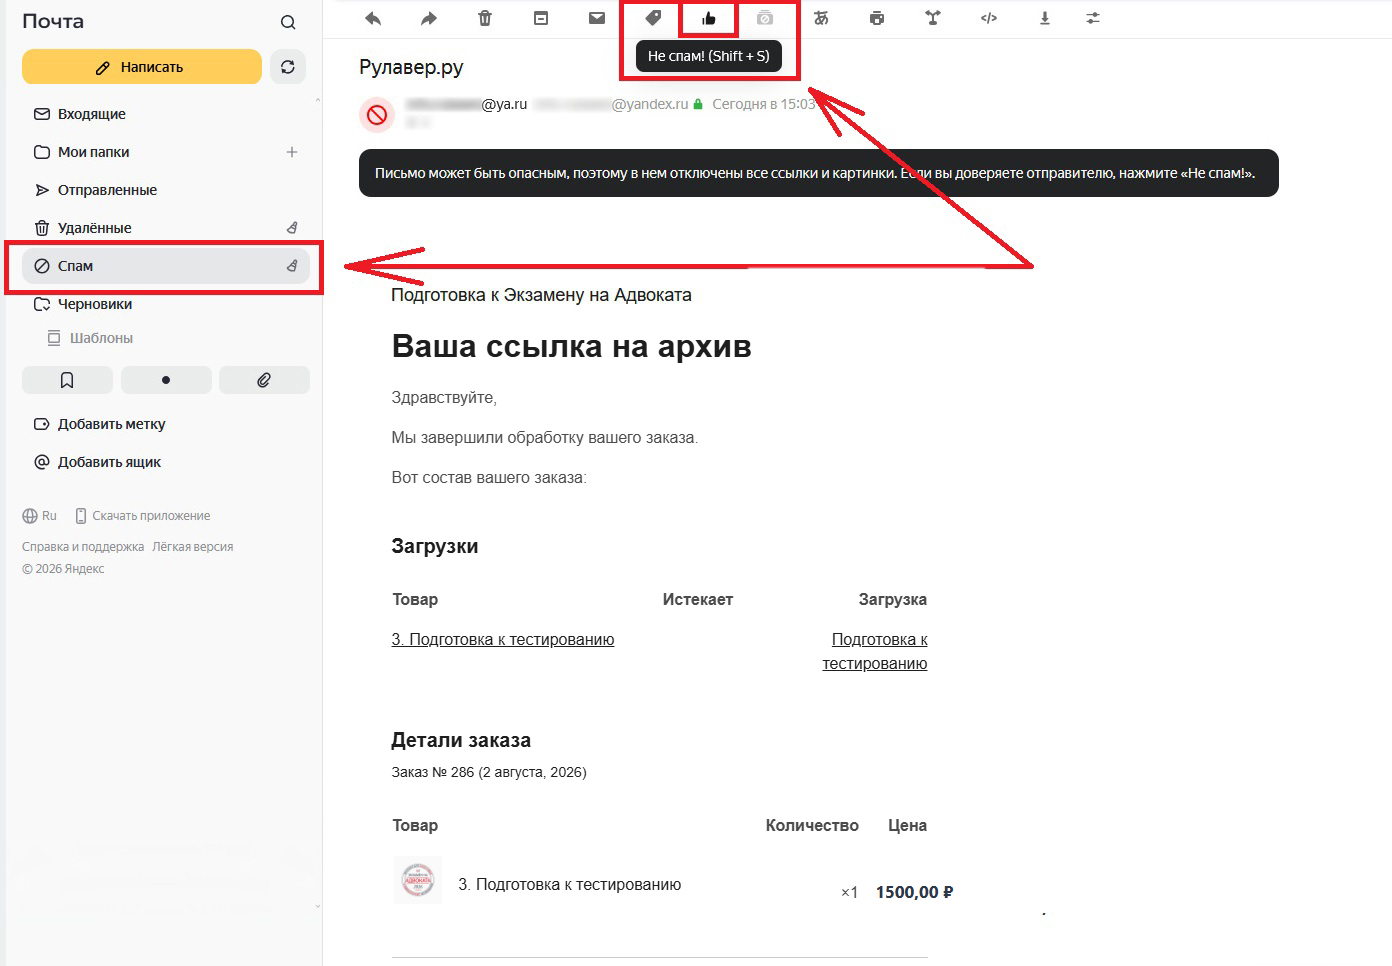
Task: Open toolbar settings via the sliders icon
Action: (1093, 18)
